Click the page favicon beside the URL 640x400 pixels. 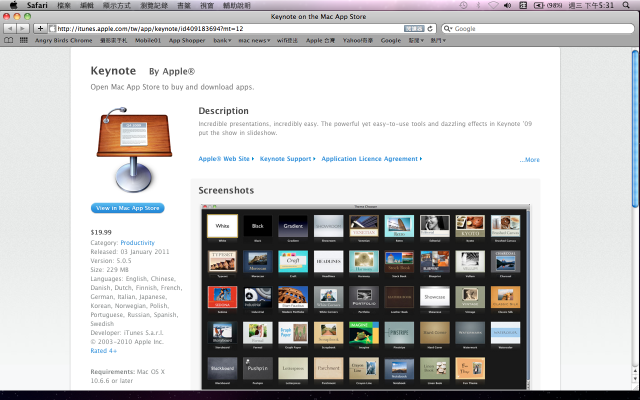click(x=52, y=29)
